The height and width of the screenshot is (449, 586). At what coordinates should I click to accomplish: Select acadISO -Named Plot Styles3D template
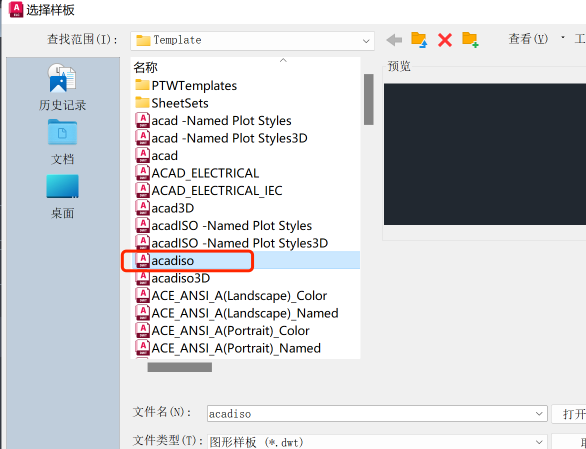click(x=232, y=243)
